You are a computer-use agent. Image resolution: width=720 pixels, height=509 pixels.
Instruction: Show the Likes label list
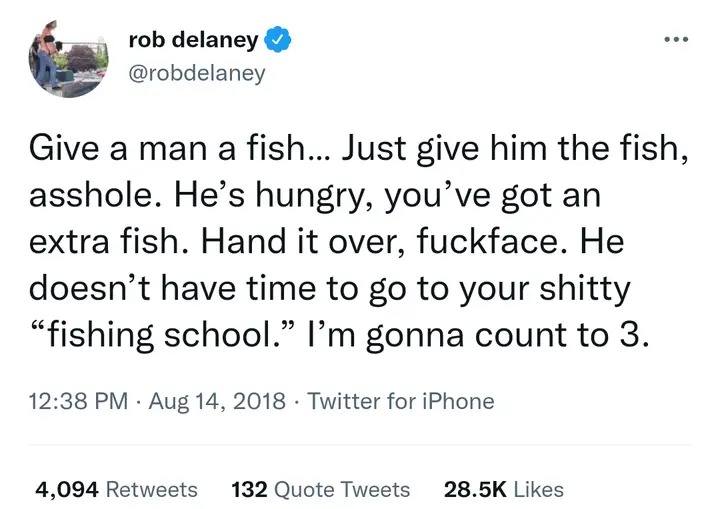click(539, 489)
